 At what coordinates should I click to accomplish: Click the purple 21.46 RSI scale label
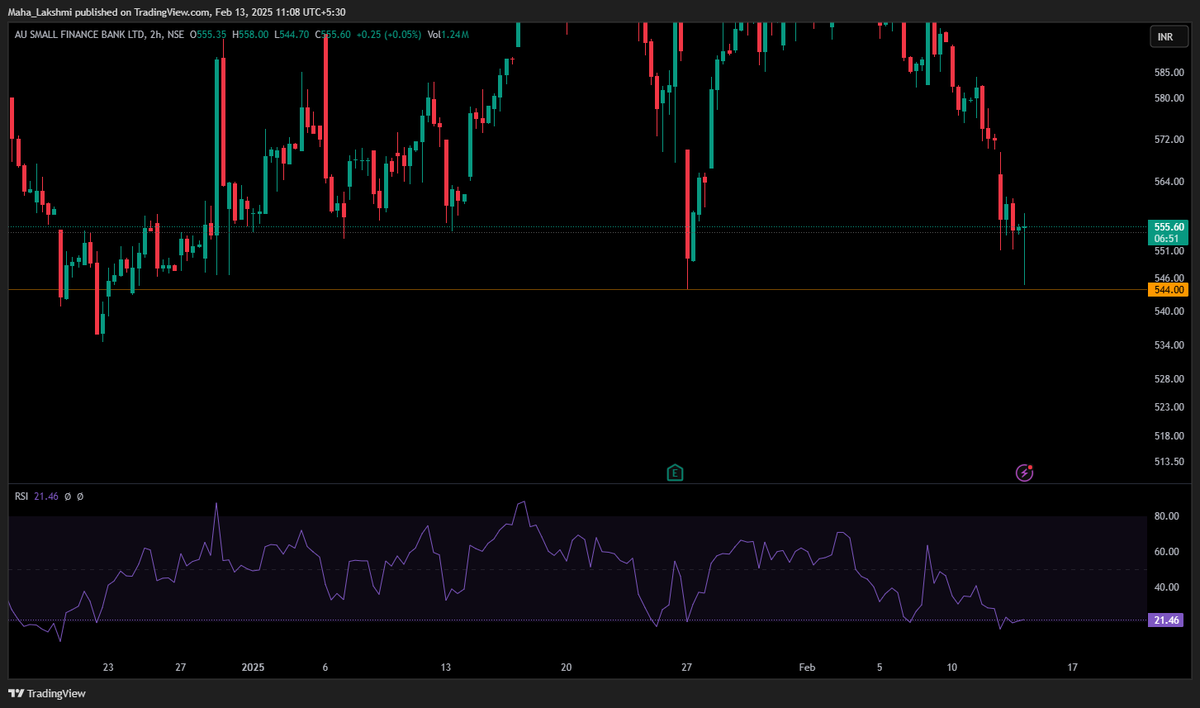tap(1164, 620)
